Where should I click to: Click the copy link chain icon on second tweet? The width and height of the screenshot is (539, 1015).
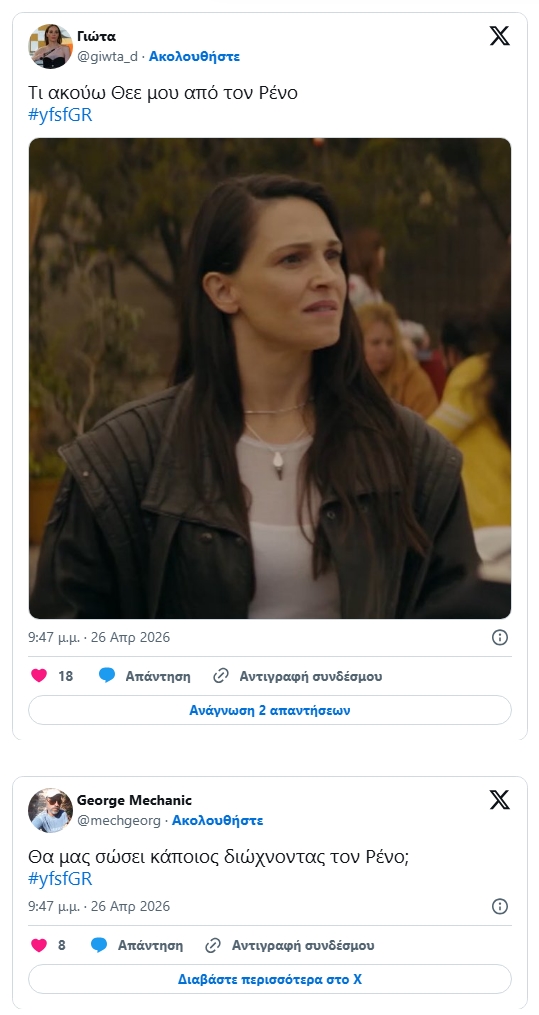tap(213, 946)
